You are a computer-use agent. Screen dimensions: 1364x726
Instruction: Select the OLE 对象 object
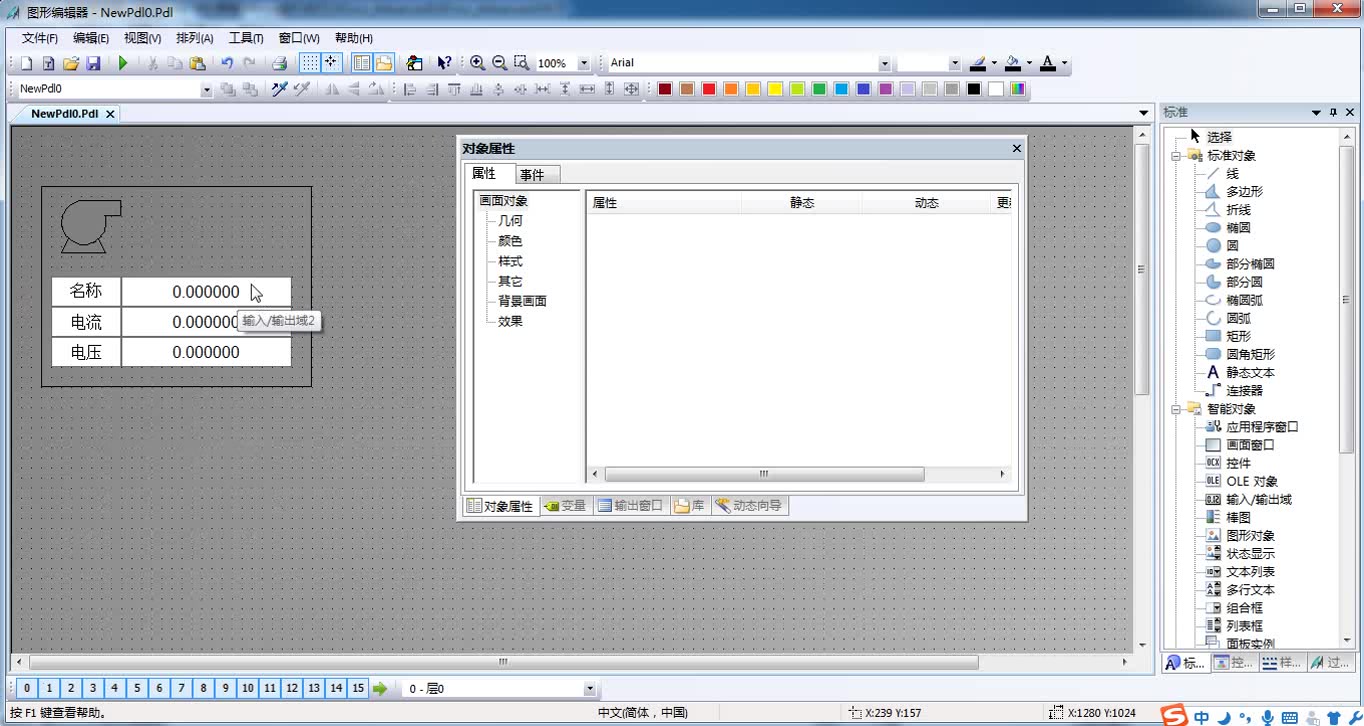(1252, 481)
